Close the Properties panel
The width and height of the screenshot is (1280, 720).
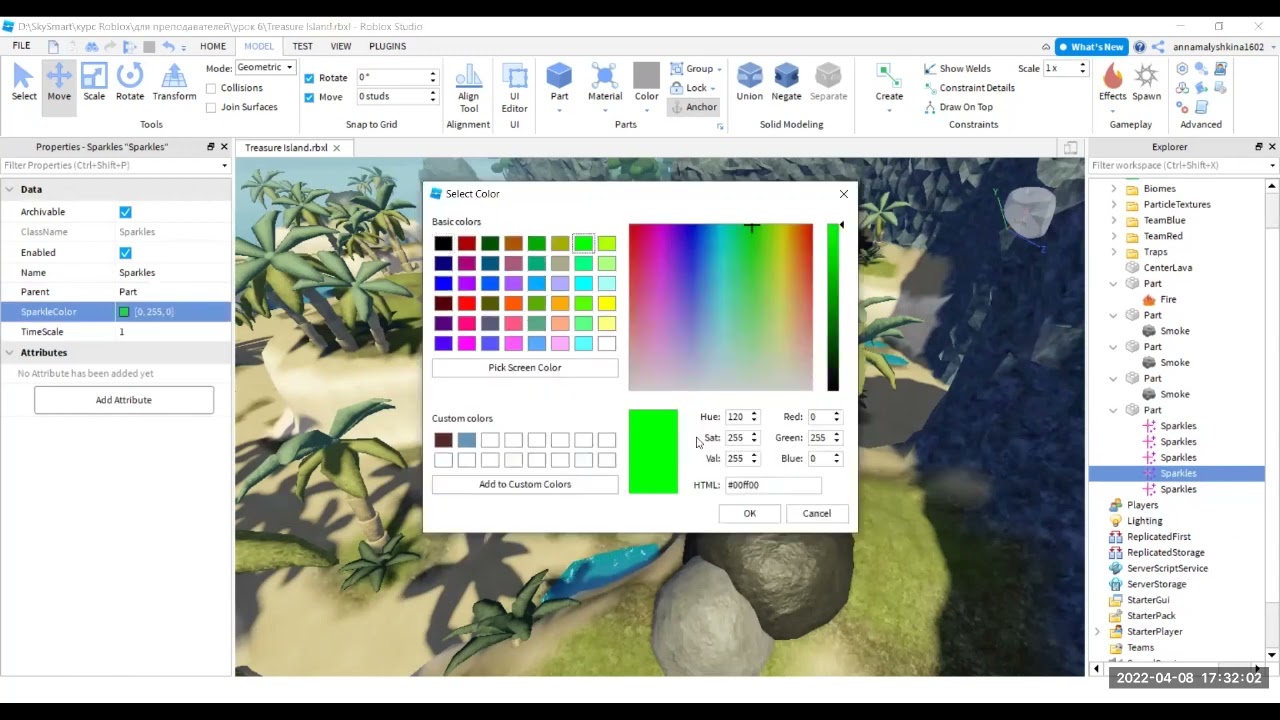(x=224, y=147)
